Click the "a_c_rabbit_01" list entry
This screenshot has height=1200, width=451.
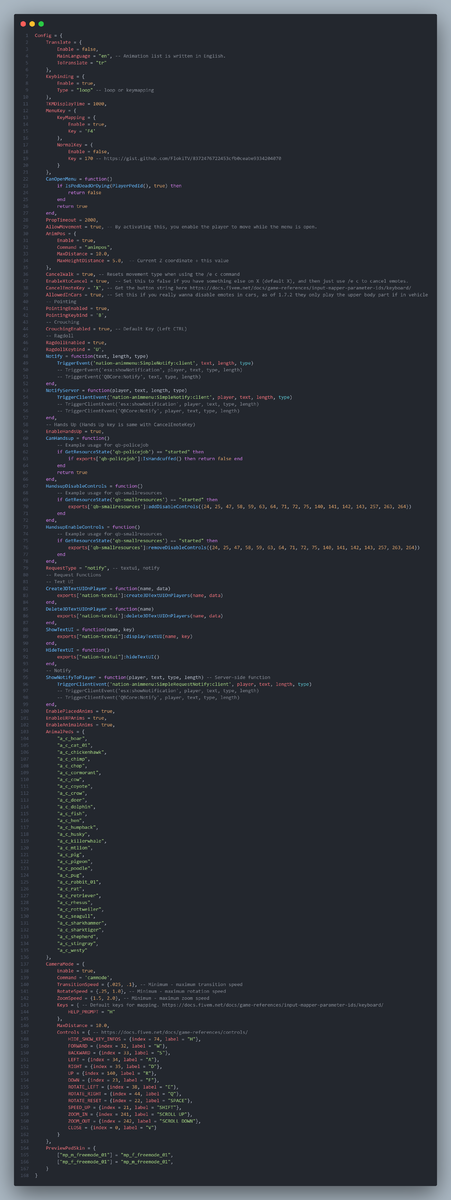[79, 882]
